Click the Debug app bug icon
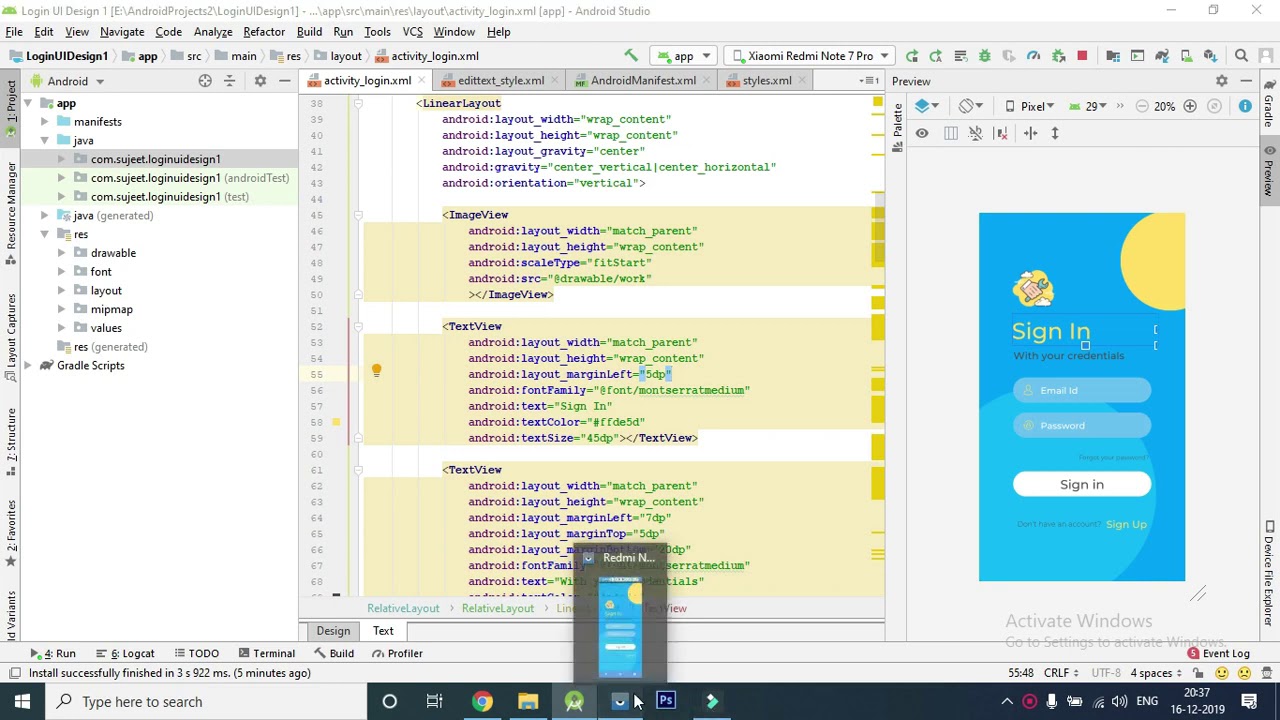This screenshot has height=720, width=1280. pos(984,56)
